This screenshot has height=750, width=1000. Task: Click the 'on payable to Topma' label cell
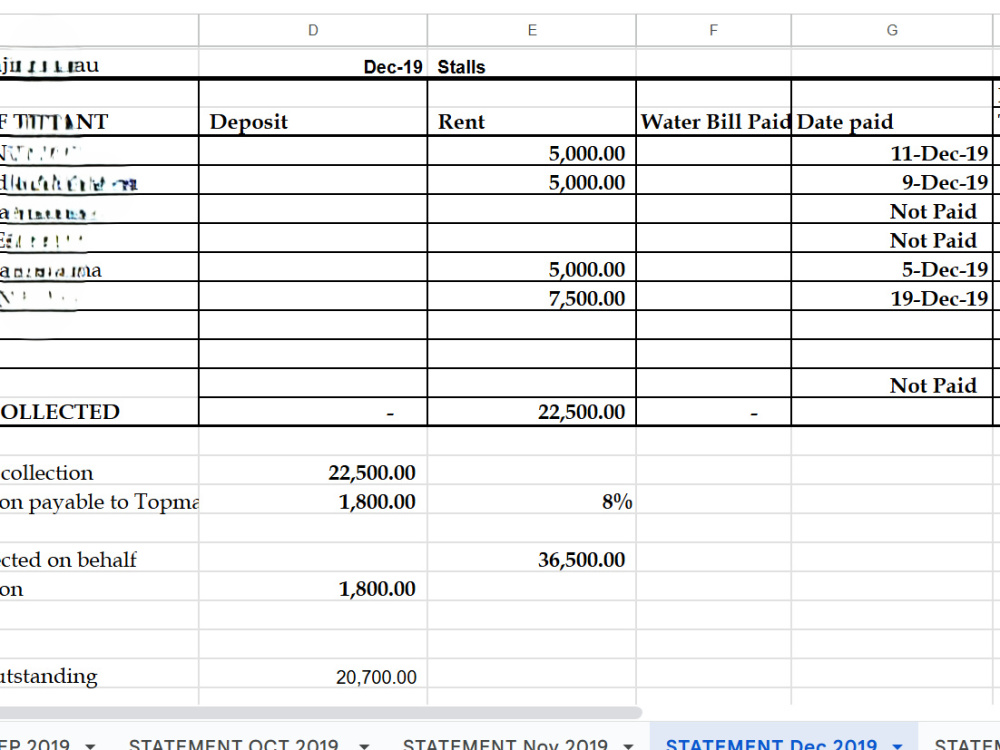(x=99, y=500)
